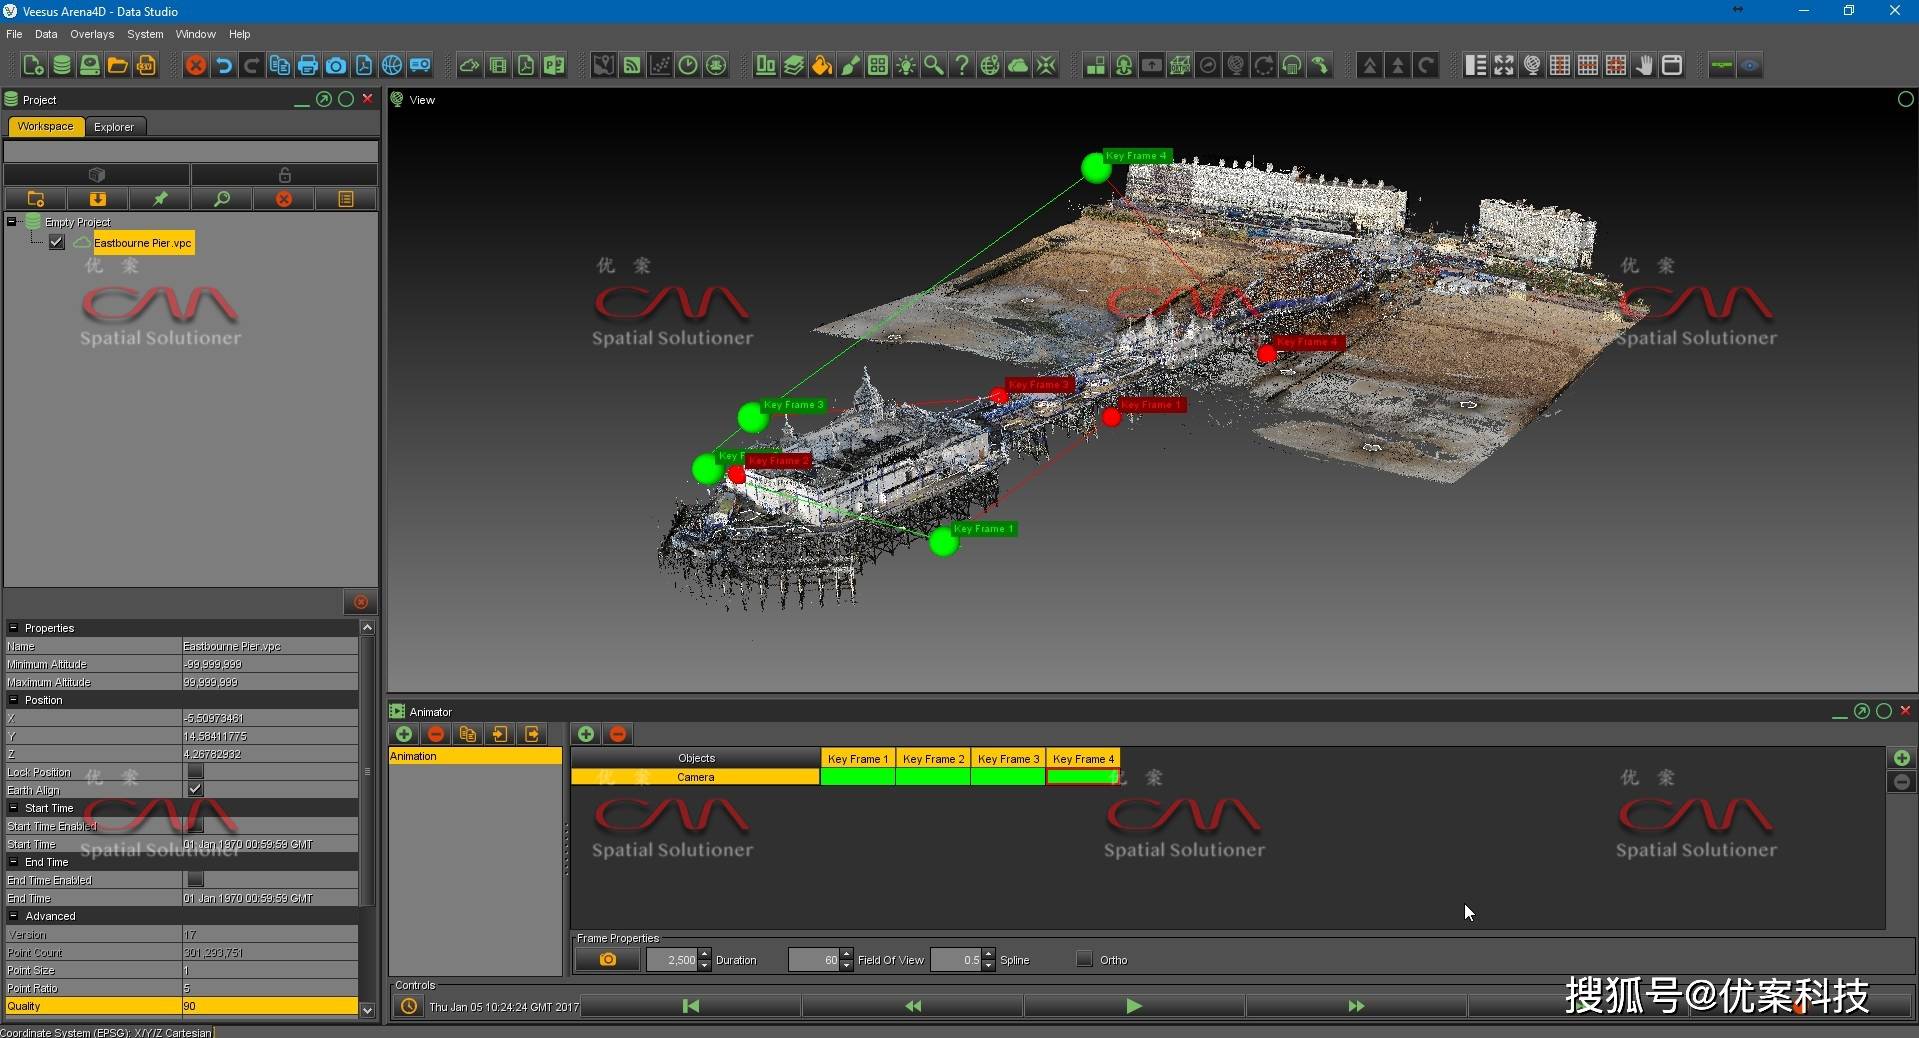This screenshot has height=1038, width=1919.
Task: Collapse the Position properties section
Action: coord(14,700)
